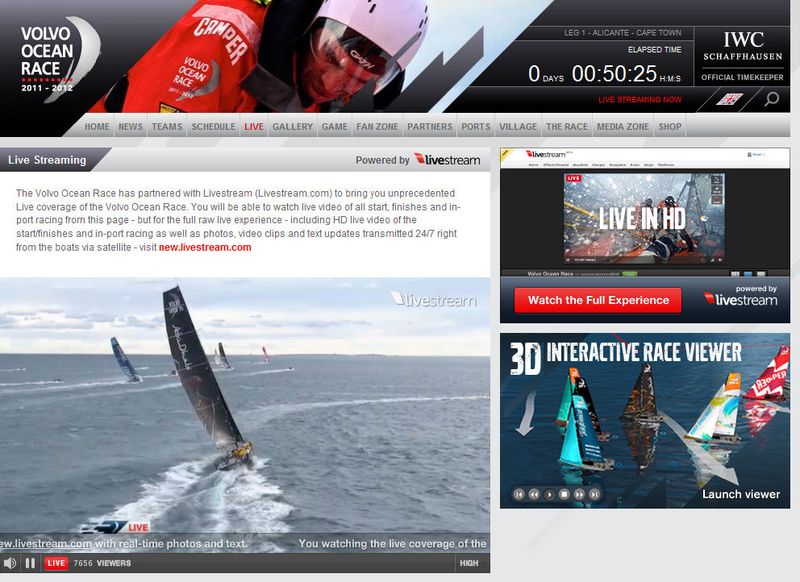Open THE RACE menu item
The height and width of the screenshot is (582, 800).
(x=567, y=126)
